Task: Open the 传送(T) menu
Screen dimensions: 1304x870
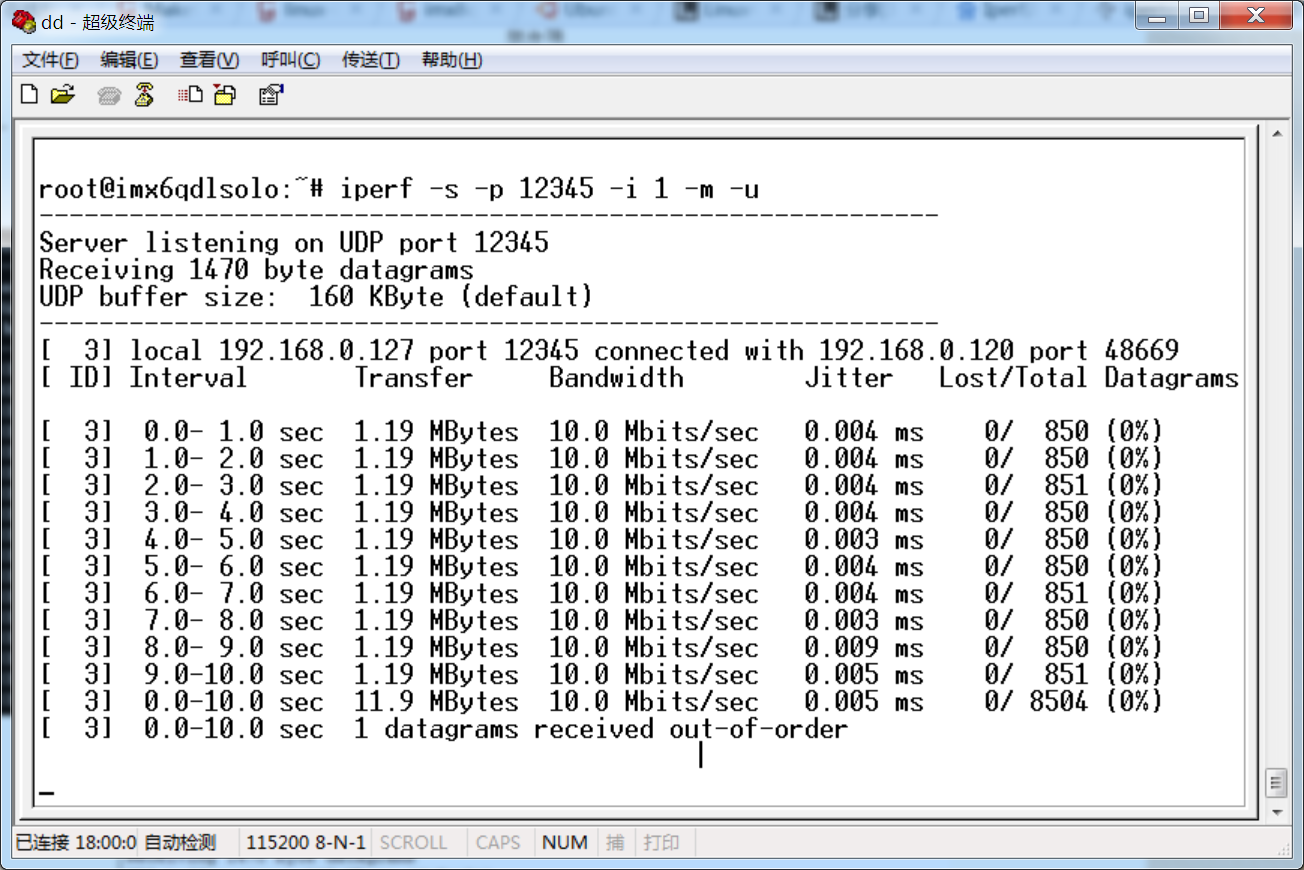Action: [370, 60]
